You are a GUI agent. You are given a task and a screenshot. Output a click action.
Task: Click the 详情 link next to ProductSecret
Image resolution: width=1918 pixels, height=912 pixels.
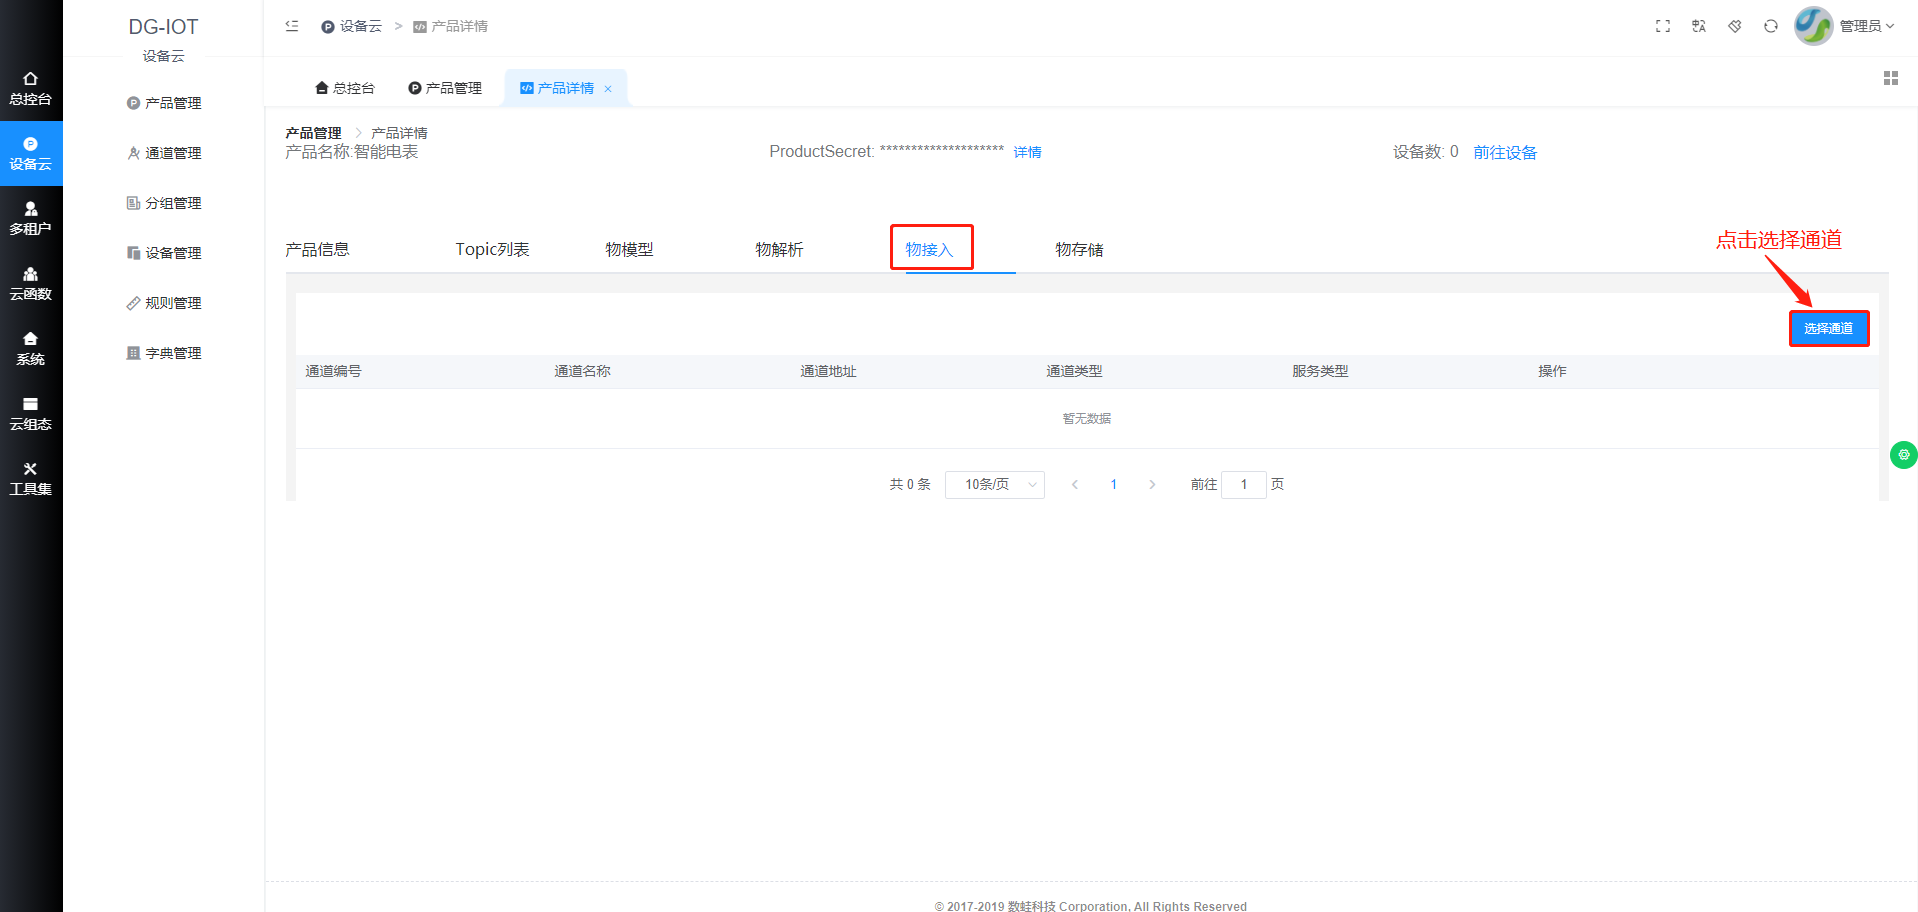(x=1027, y=152)
